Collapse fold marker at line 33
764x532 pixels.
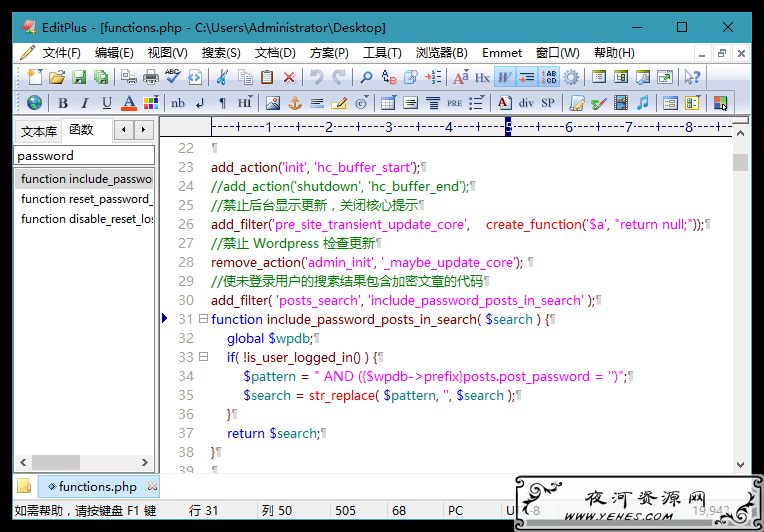[203, 357]
